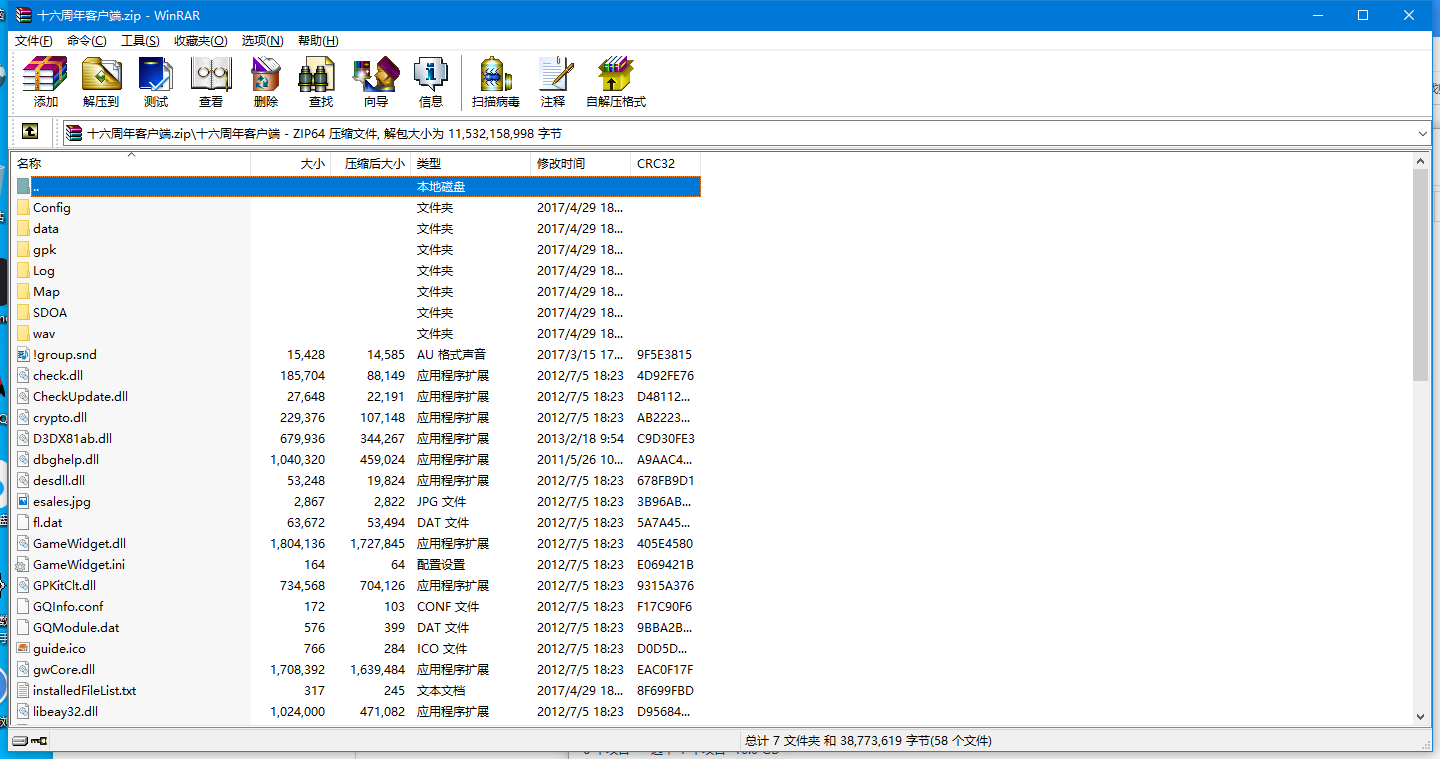This screenshot has height=759, width=1440.
Task: Select gwCore.dll file name
Action: click(x=64, y=670)
